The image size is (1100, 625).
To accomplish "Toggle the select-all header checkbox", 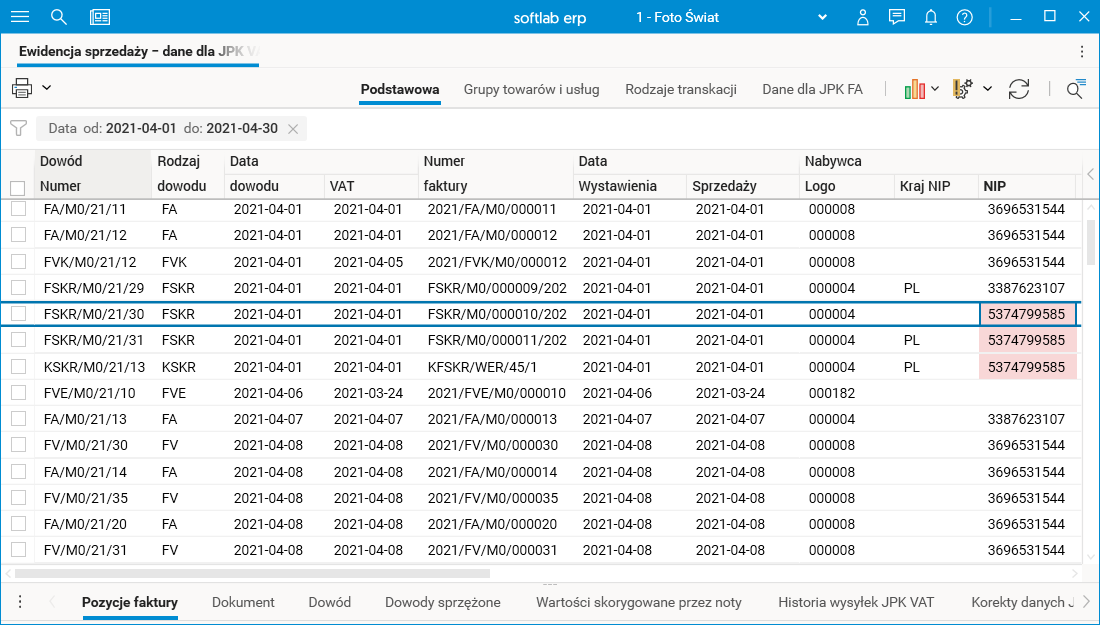I will click(18, 188).
